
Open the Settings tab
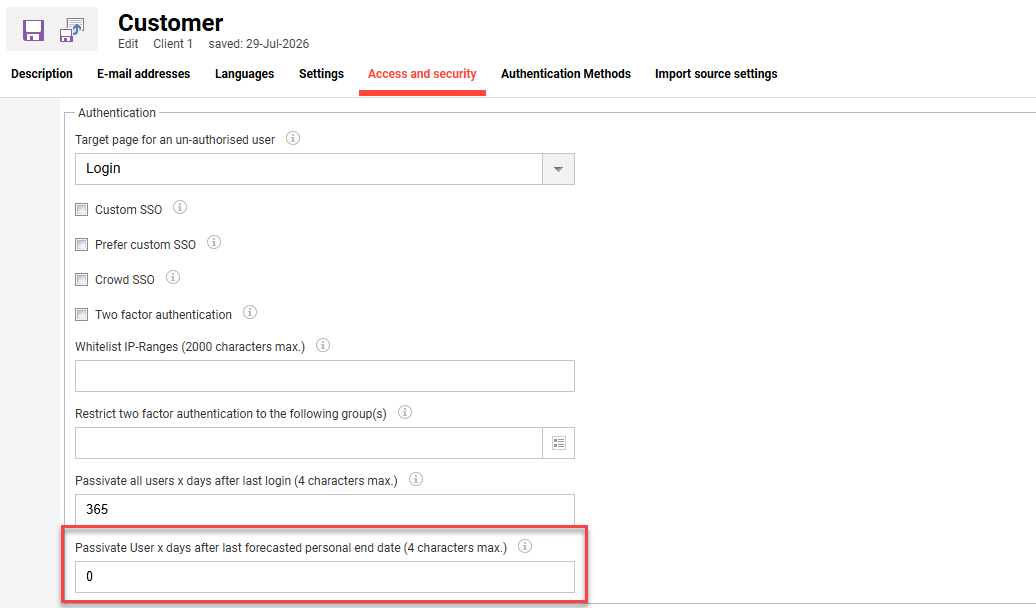coord(321,74)
